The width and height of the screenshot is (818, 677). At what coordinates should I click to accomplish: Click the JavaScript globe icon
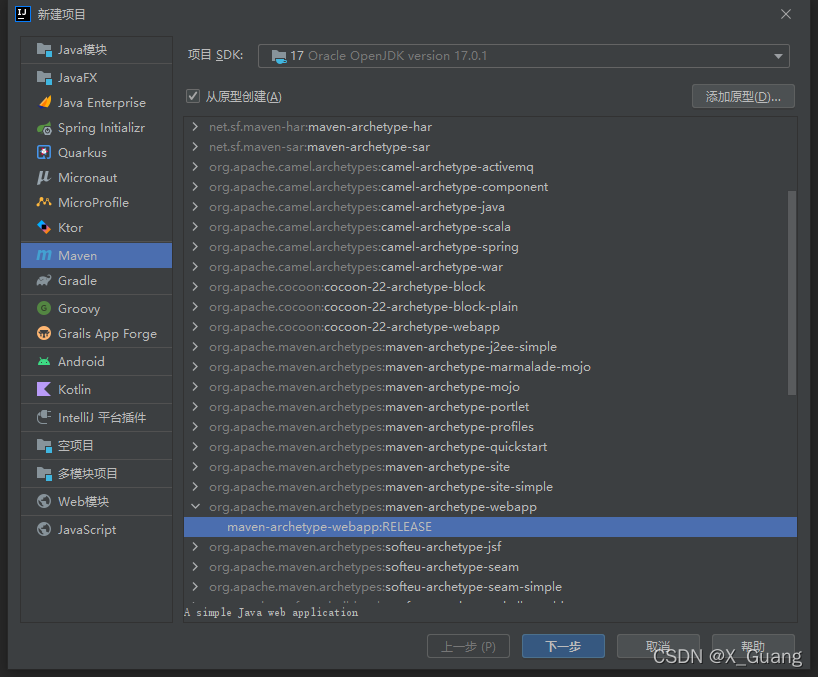click(x=44, y=529)
